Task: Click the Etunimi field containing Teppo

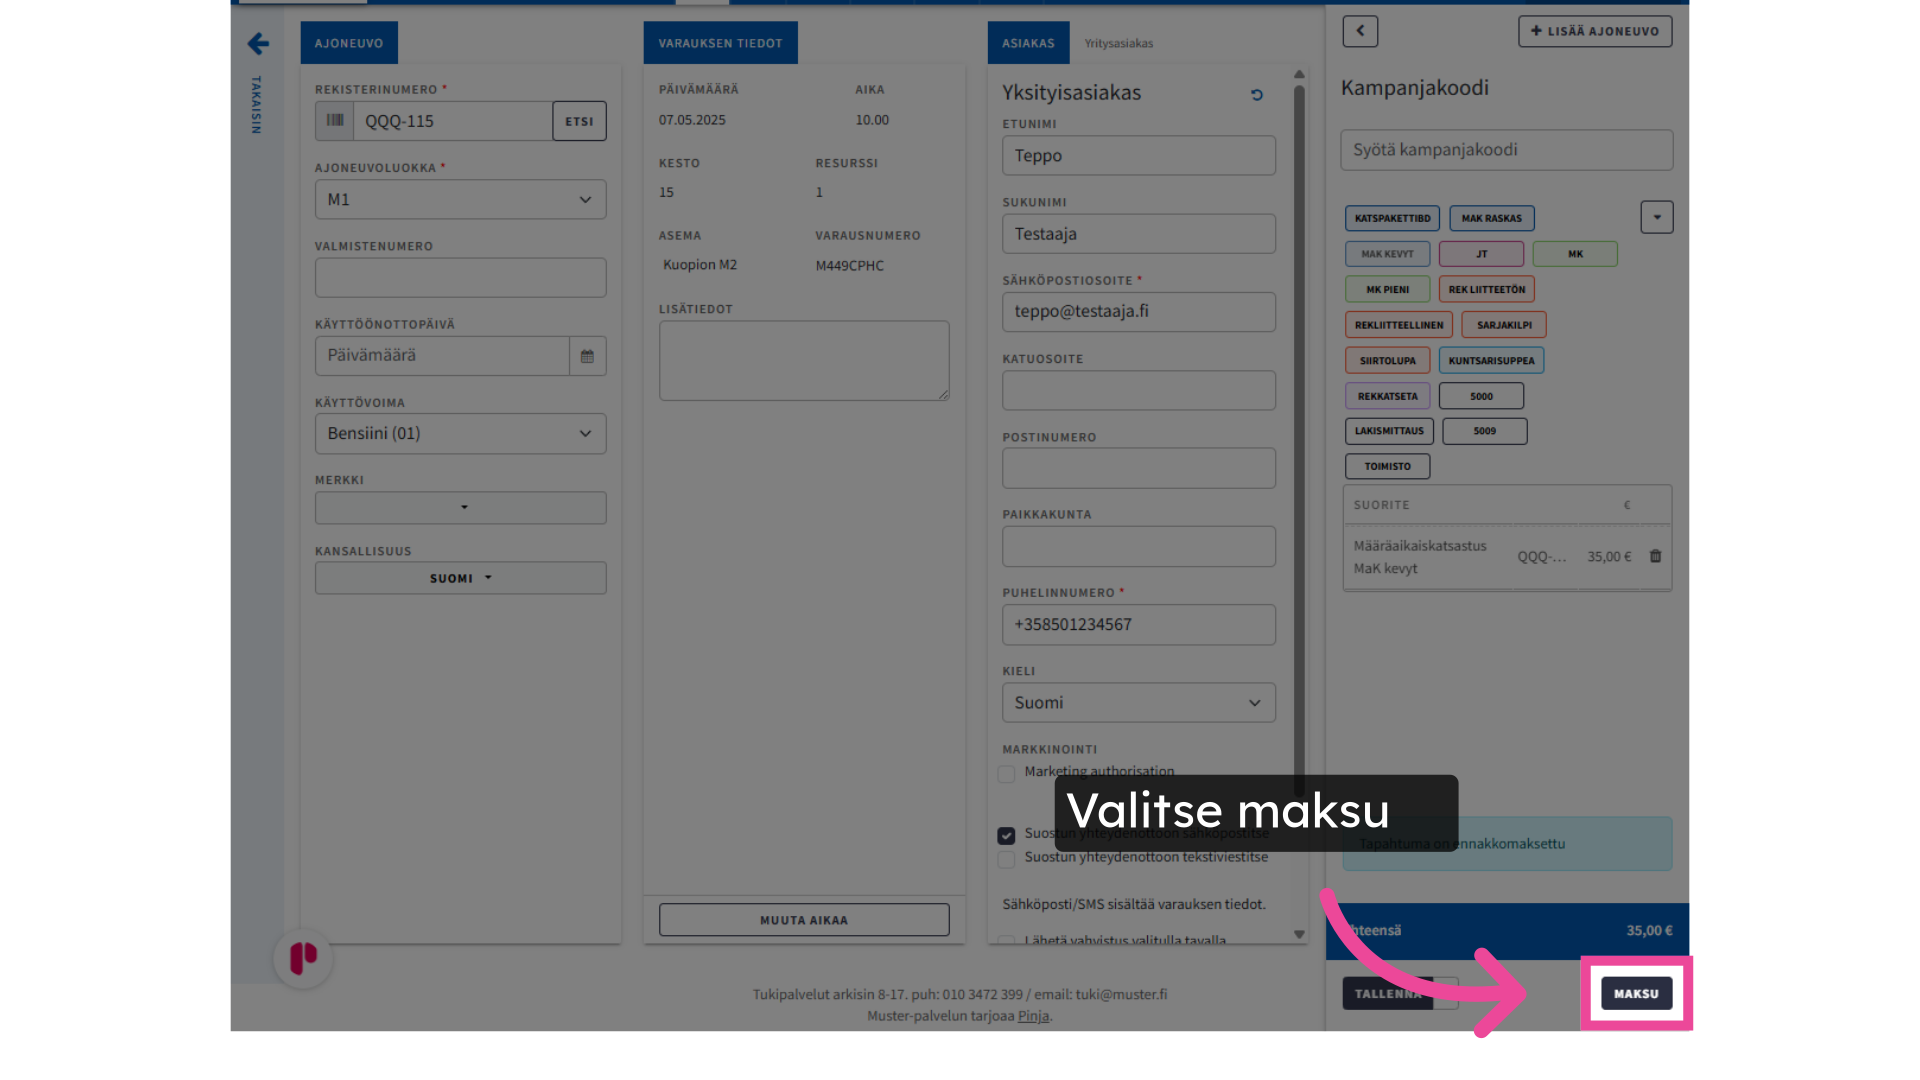Action: (x=1138, y=156)
